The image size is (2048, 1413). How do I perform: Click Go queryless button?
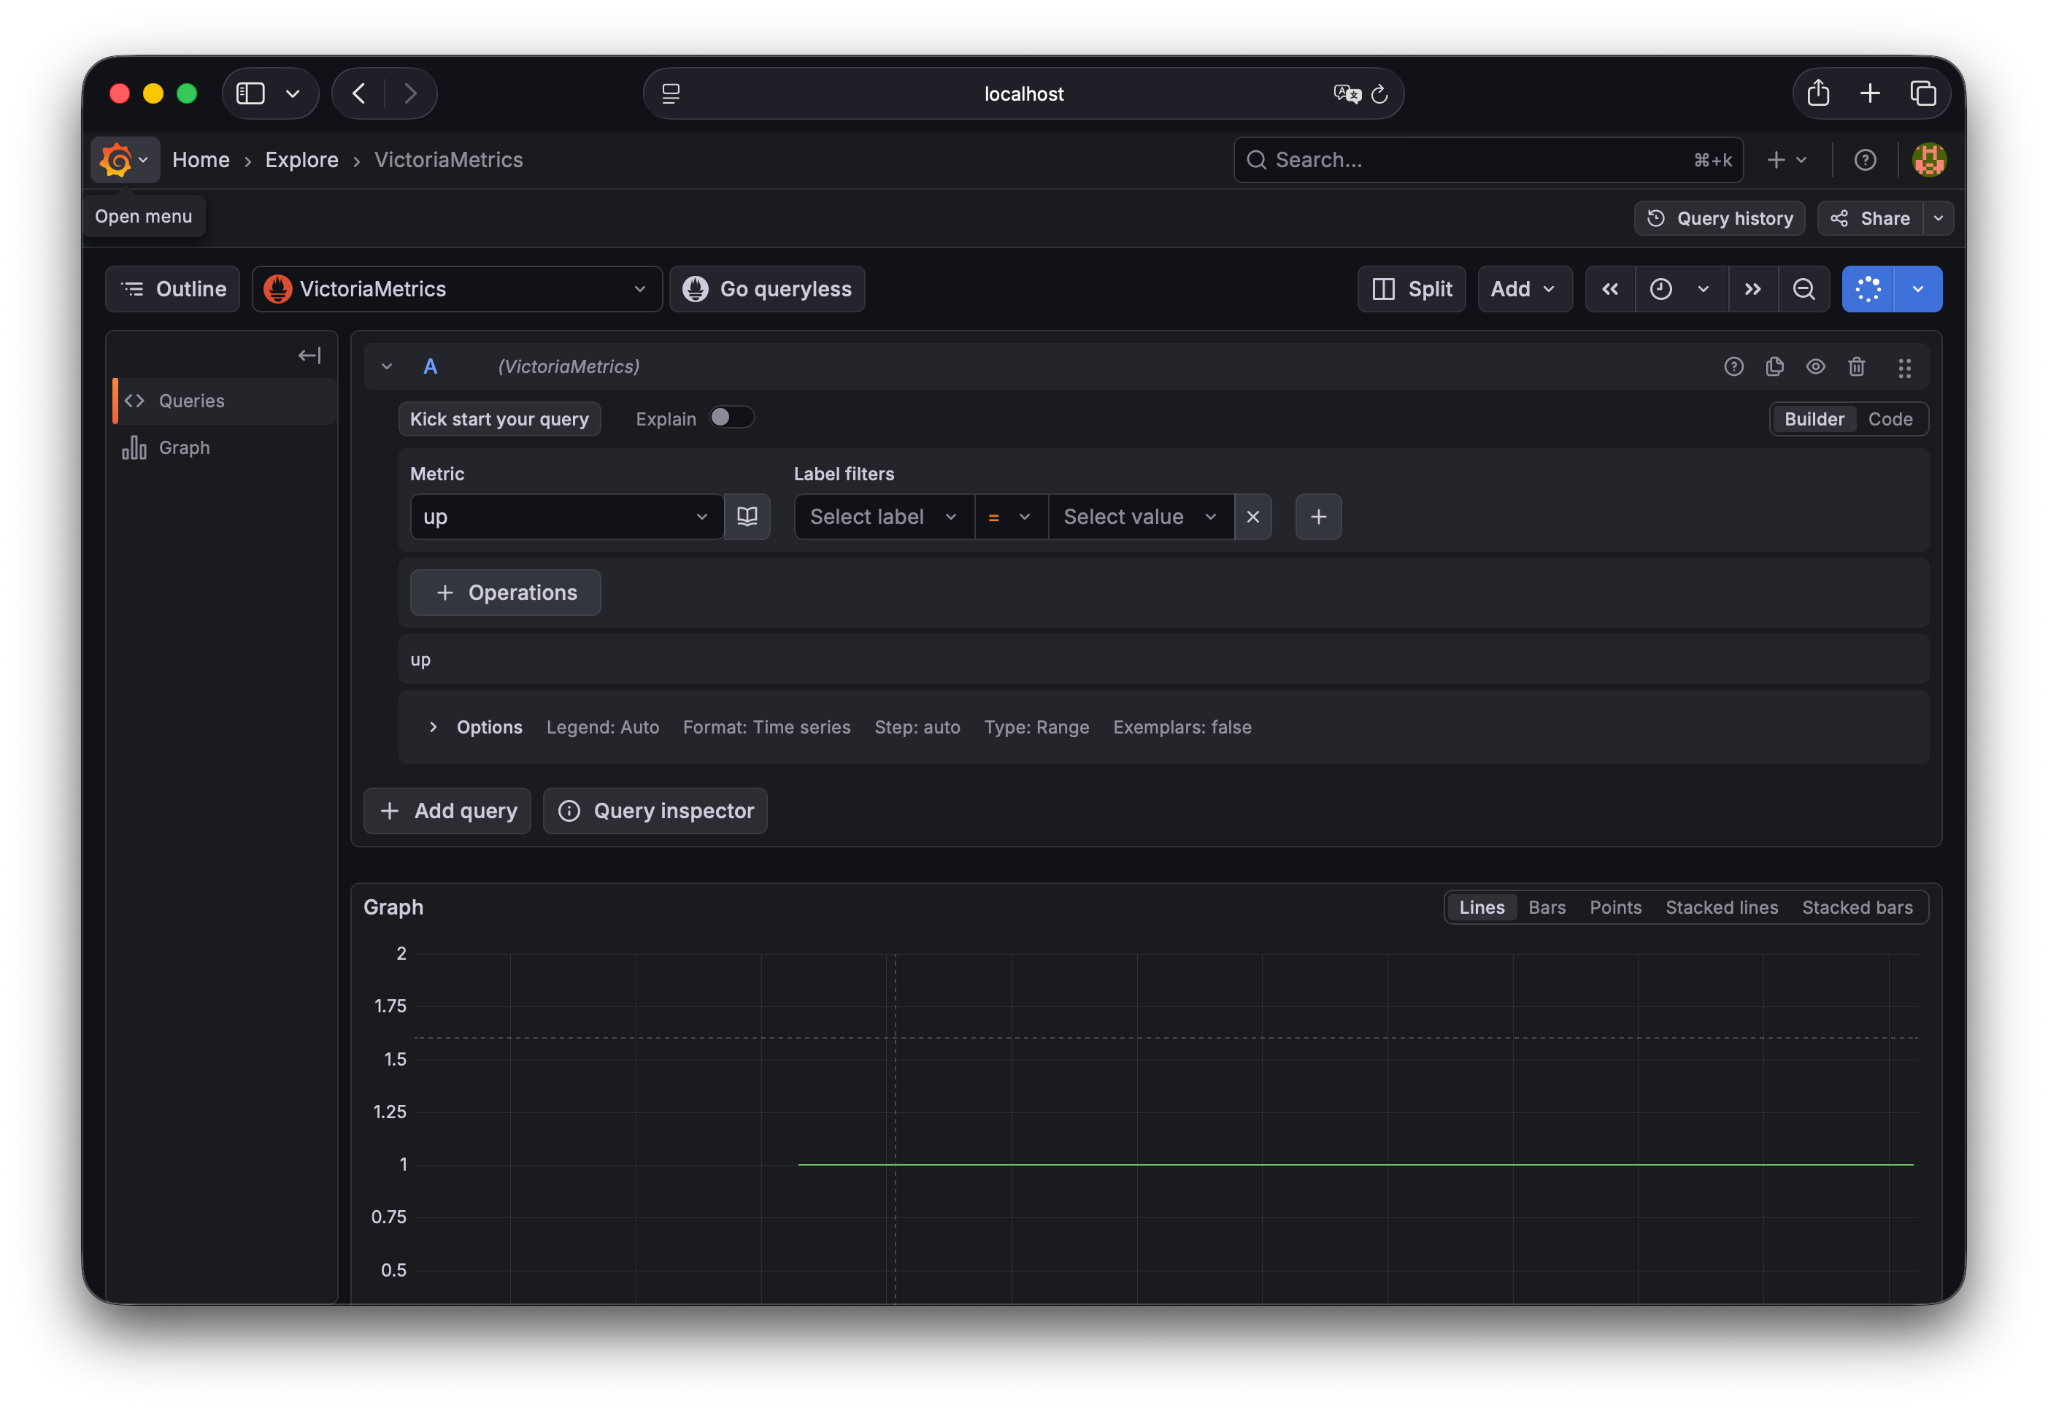point(767,289)
